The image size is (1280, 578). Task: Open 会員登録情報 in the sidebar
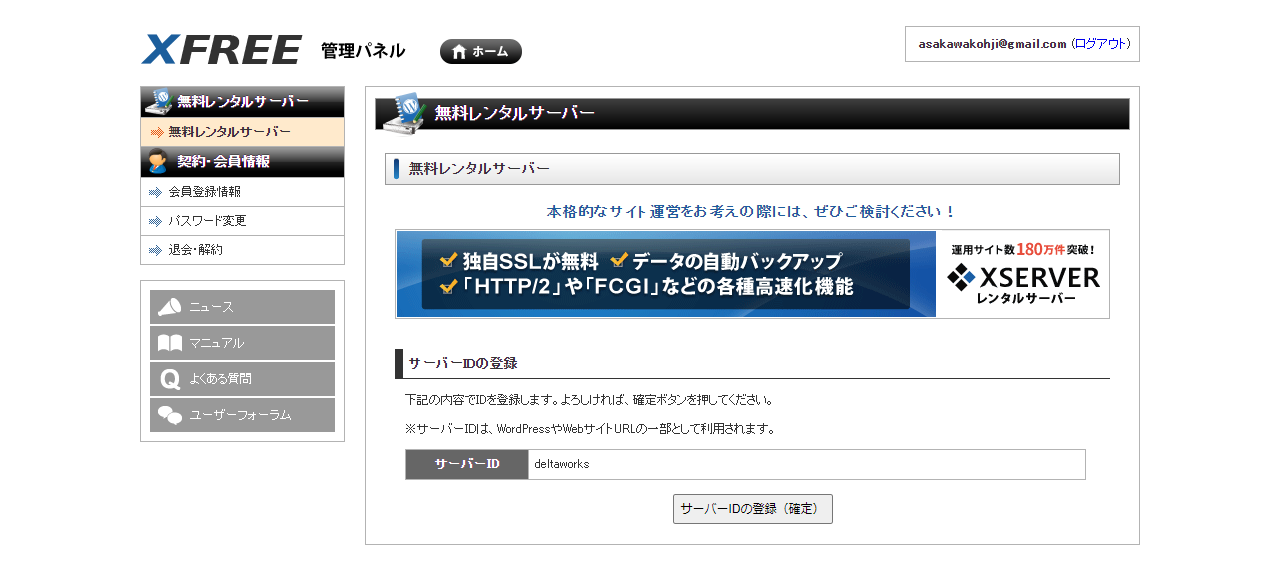coord(204,192)
